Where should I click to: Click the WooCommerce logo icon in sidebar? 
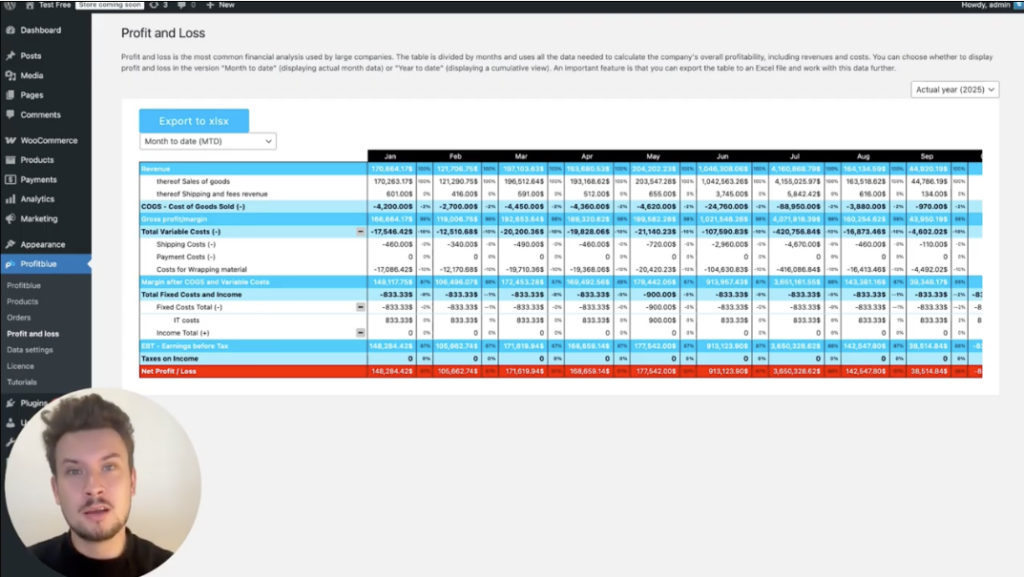point(10,141)
